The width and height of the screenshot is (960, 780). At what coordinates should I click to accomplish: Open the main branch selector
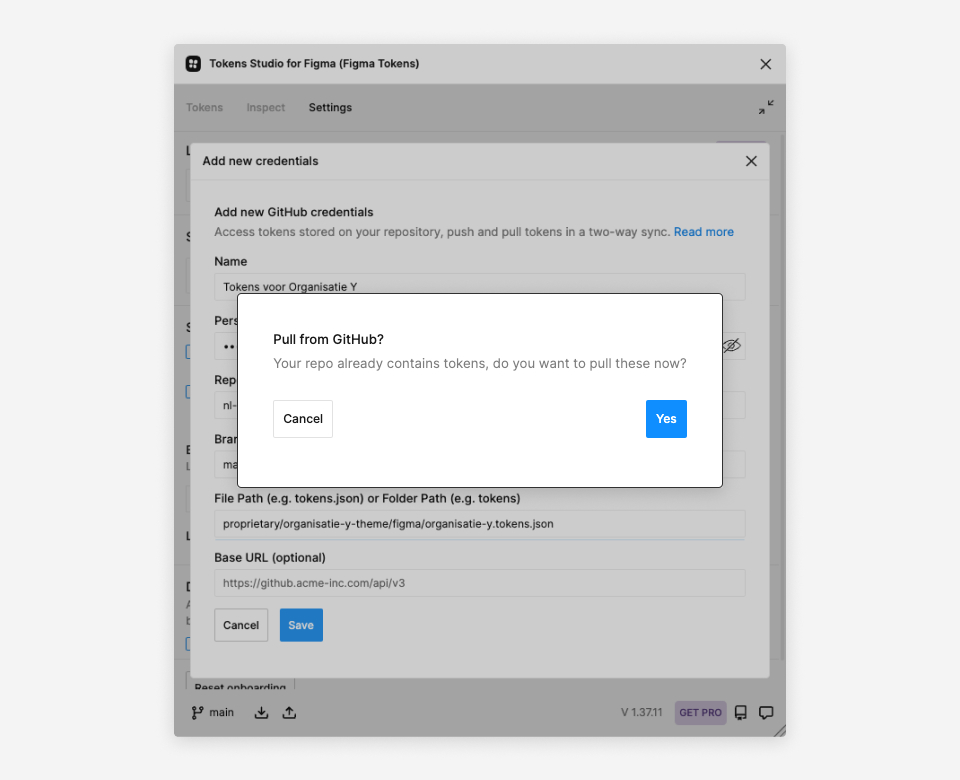point(212,713)
